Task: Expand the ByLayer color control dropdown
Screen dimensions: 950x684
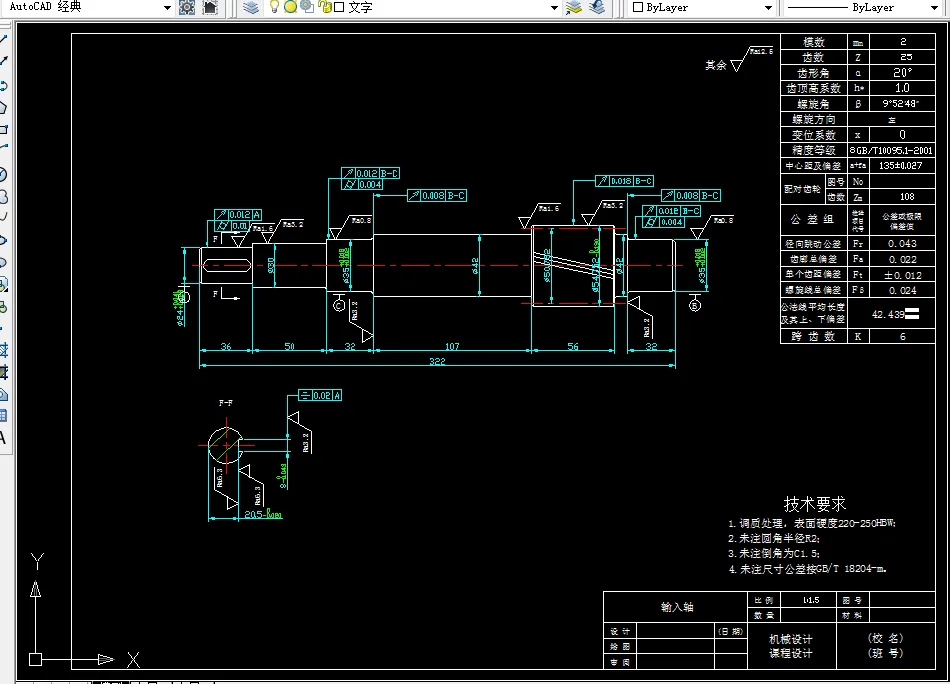Action: click(768, 8)
